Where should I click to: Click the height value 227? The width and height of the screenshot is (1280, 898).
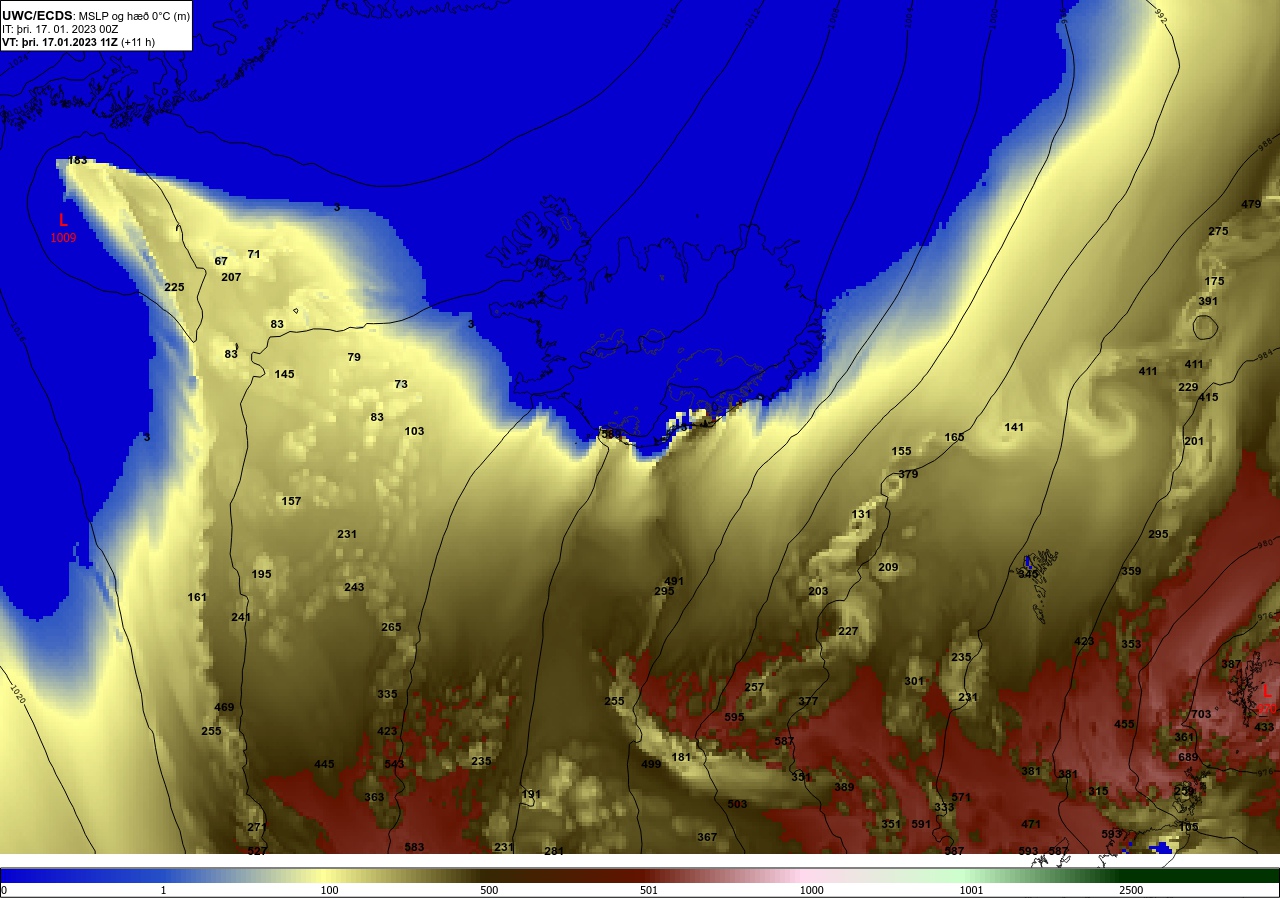pos(848,632)
